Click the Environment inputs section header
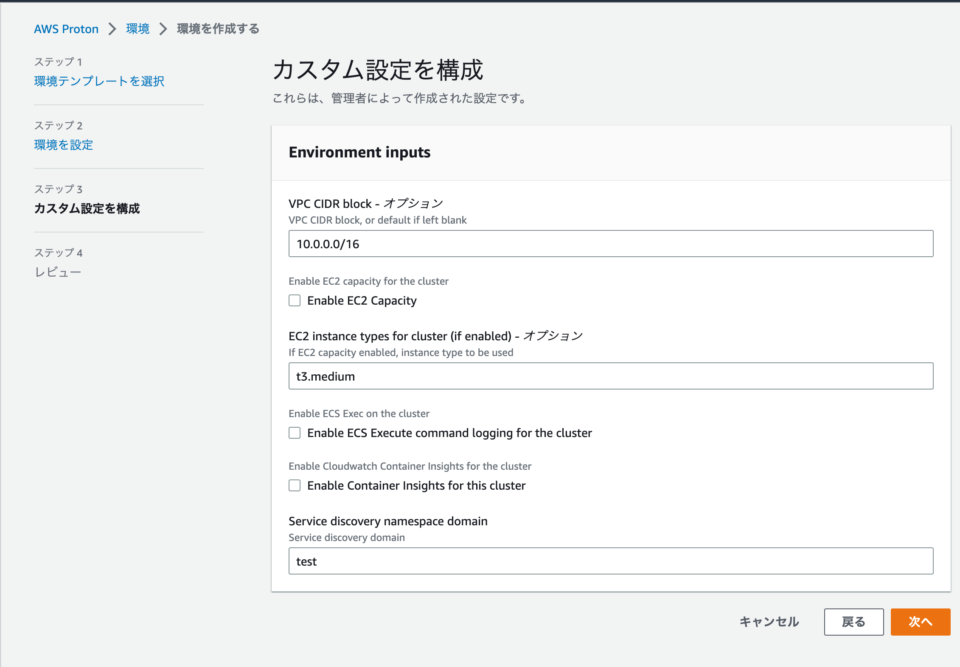Image resolution: width=960 pixels, height=667 pixels. point(359,152)
